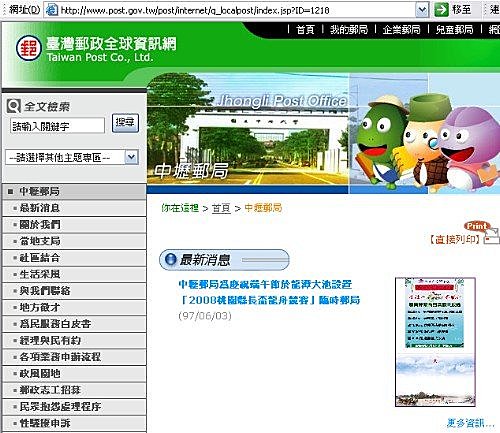Click the address bar URL text

(195, 10)
